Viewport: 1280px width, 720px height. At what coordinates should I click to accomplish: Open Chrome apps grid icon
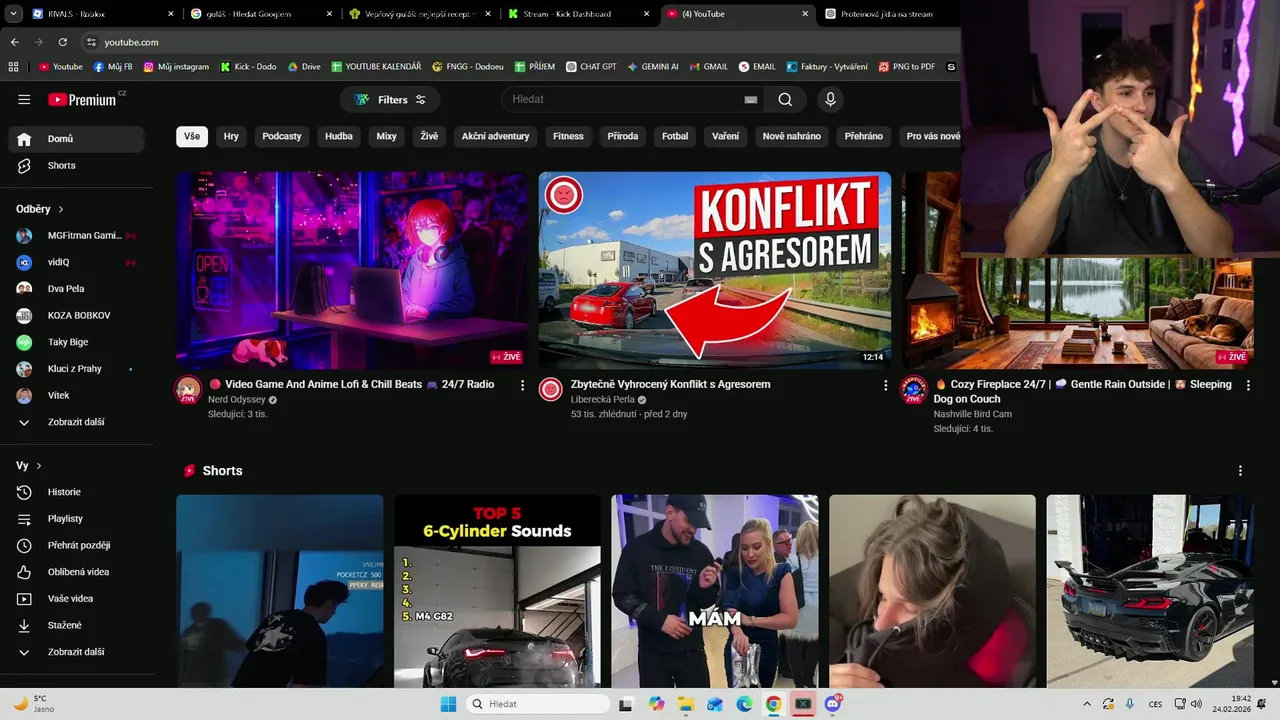pos(14,67)
